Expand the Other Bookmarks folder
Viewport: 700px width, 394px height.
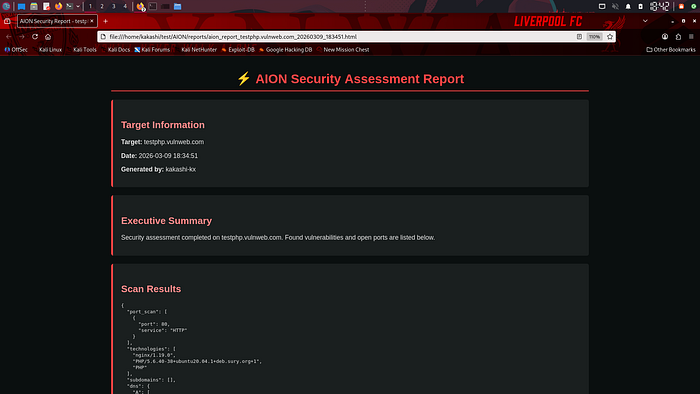click(x=671, y=50)
